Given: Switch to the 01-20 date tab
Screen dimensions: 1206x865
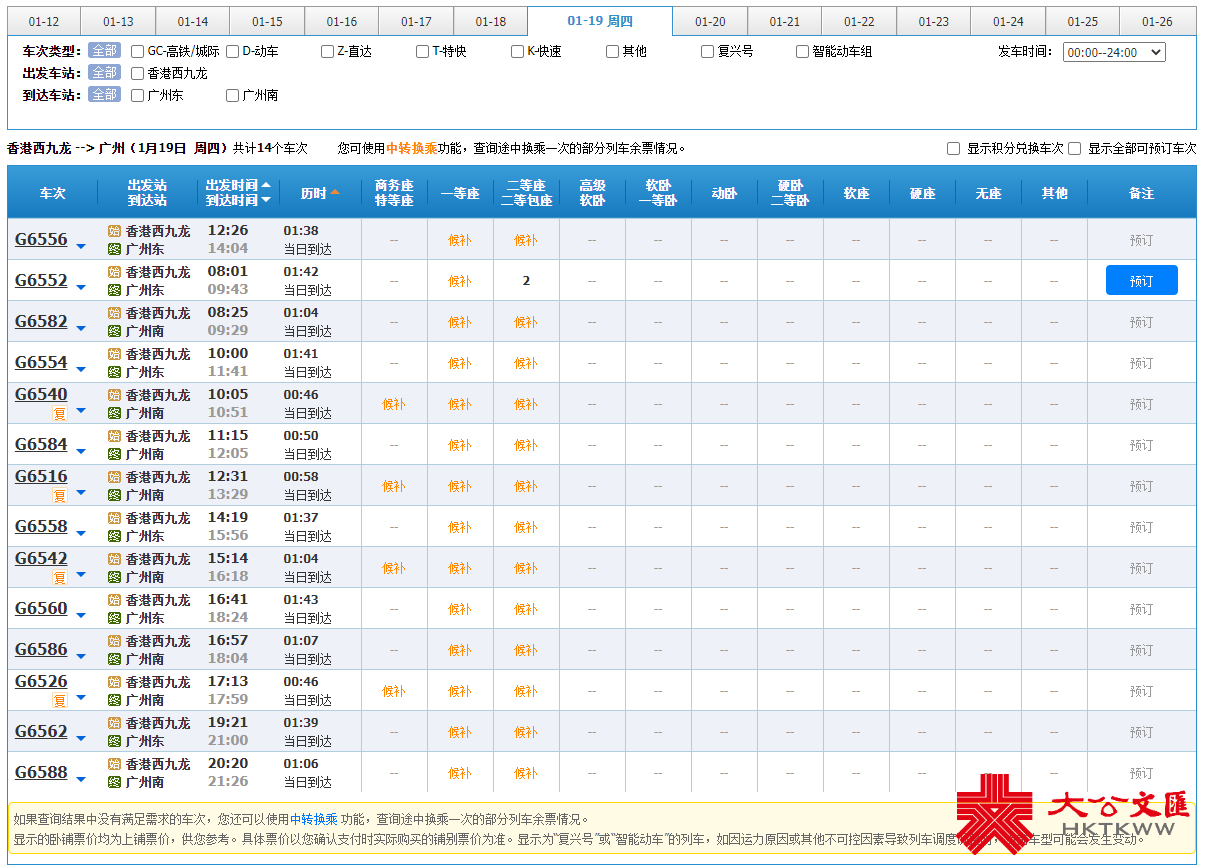Looking at the screenshot, I should coord(709,22).
